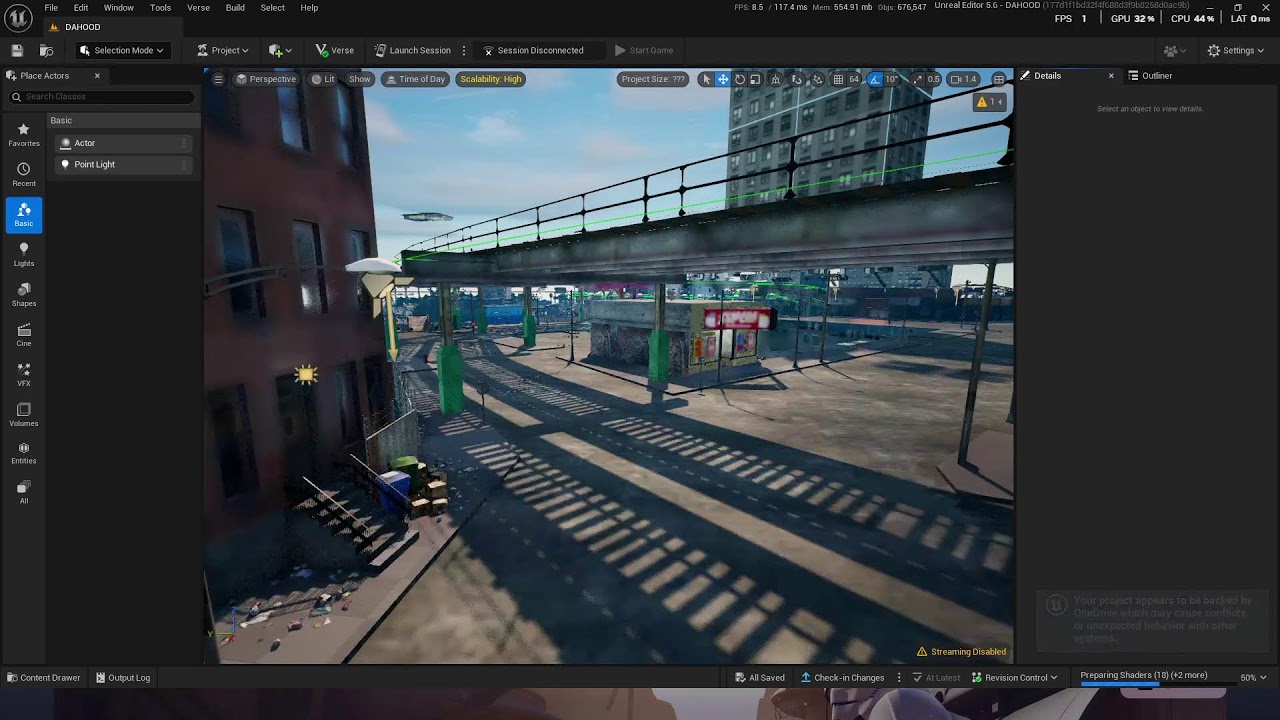Open the add content quick menu
The image size is (1280, 720).
coord(280,50)
